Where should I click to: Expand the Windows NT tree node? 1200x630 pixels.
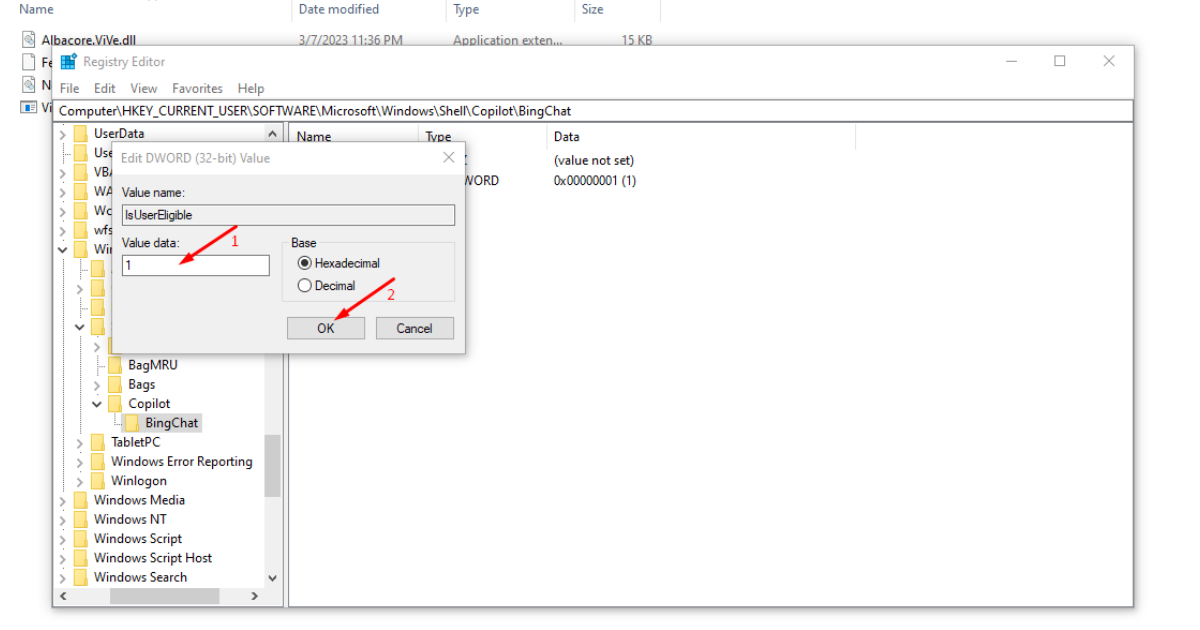pos(63,520)
